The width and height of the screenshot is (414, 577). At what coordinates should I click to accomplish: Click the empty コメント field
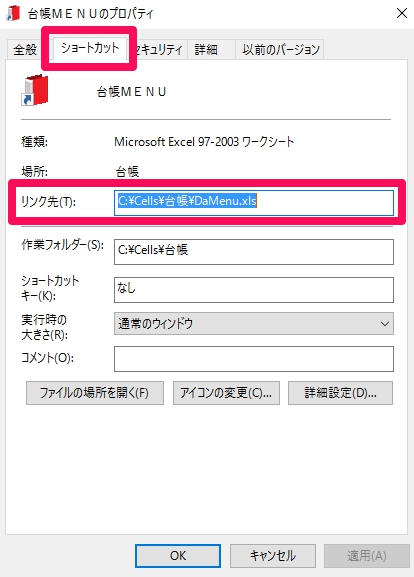click(254, 359)
